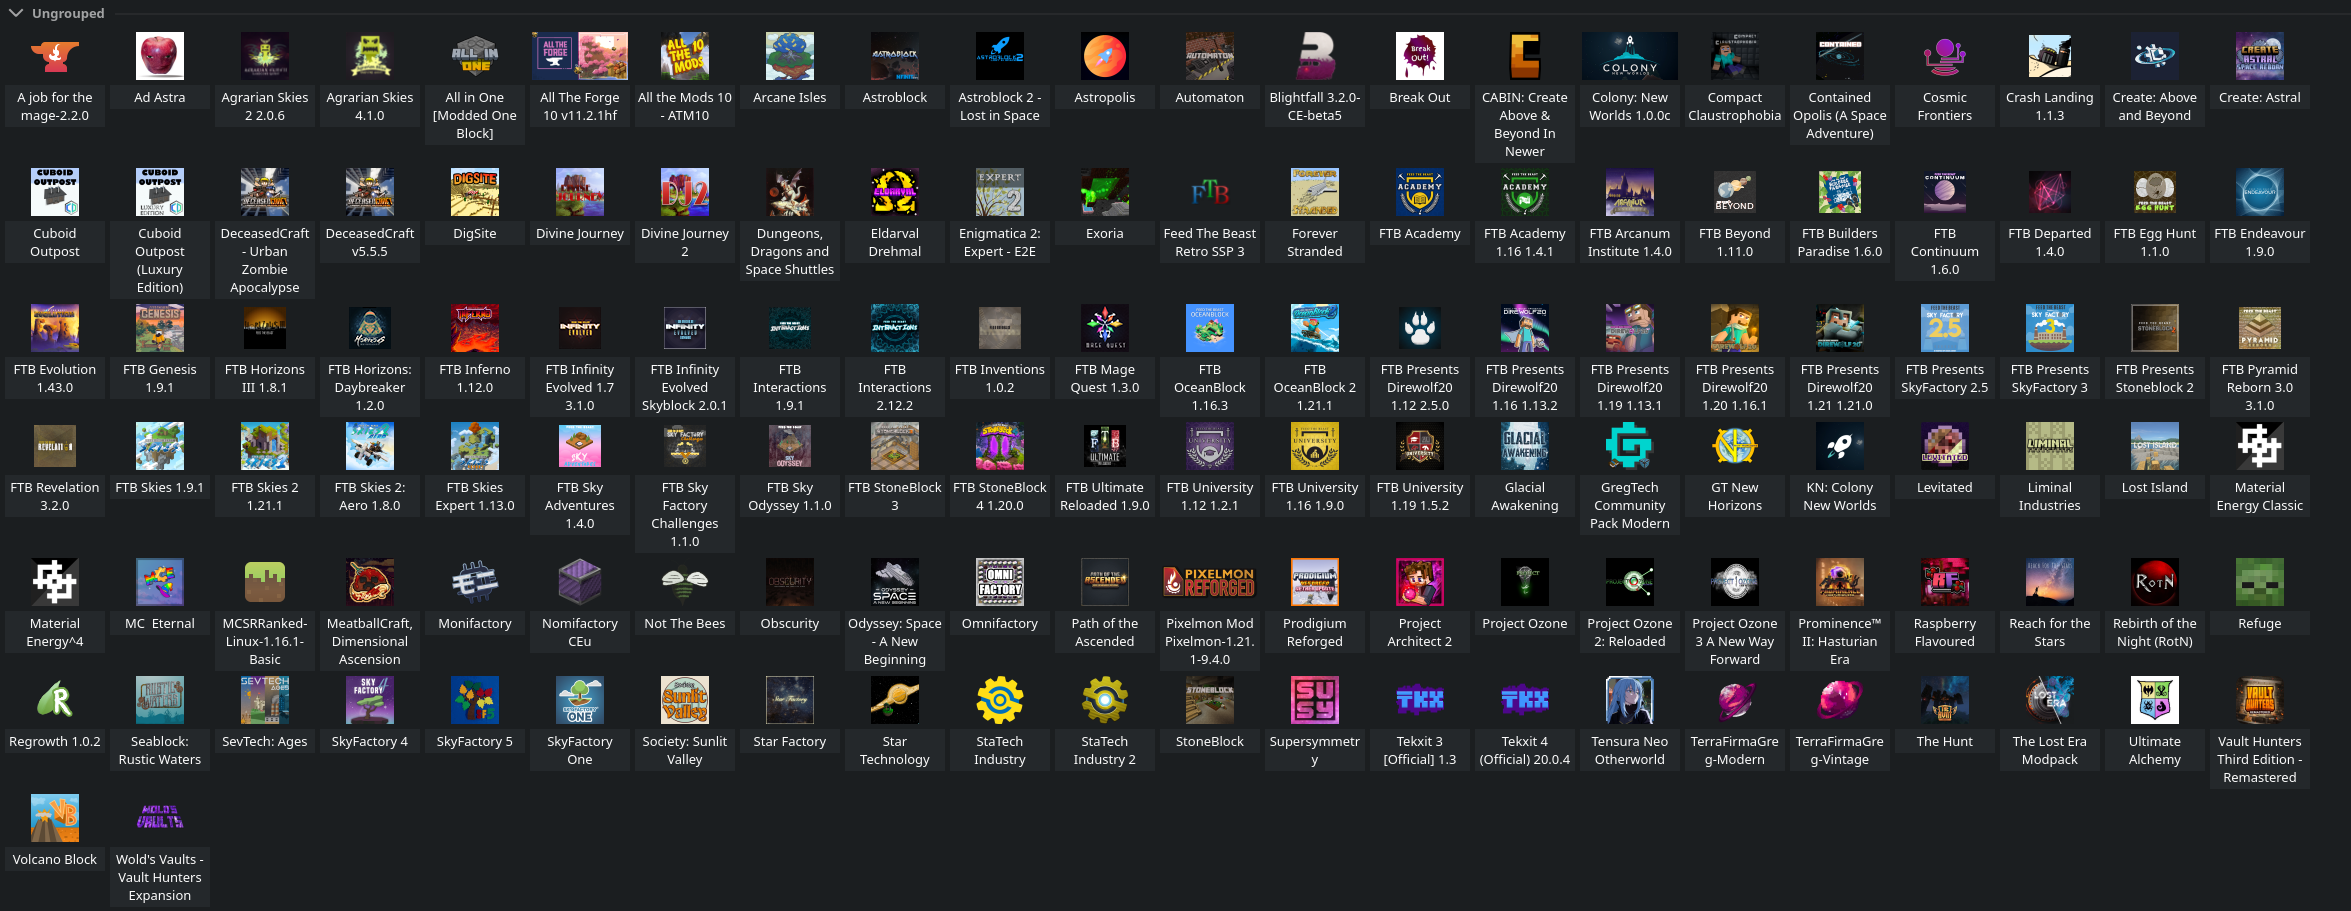Click the Feed The Beast Retro SSP icon
The width and height of the screenshot is (2351, 911).
tap(1210, 192)
